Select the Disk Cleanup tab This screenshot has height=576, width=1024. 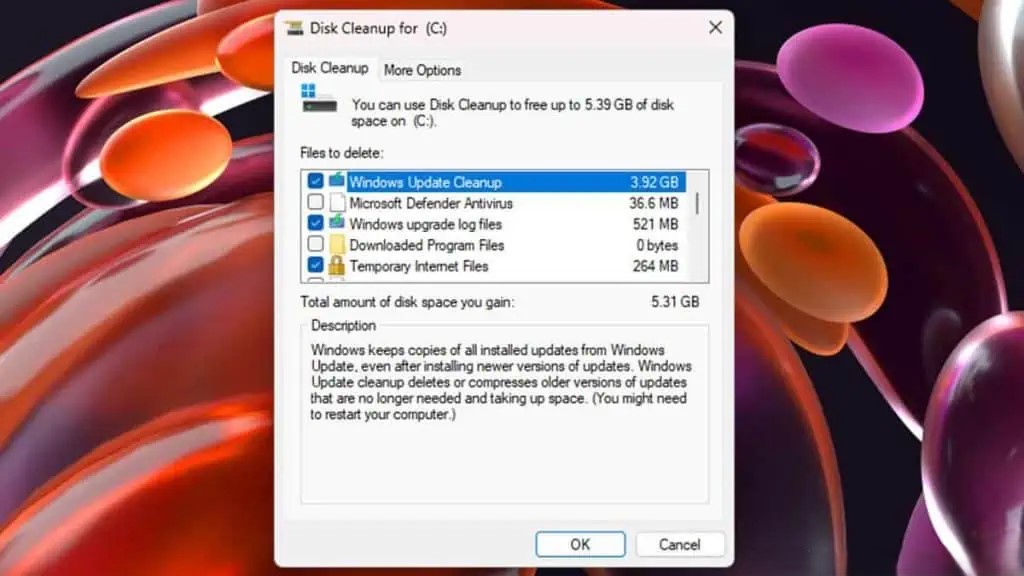point(330,68)
